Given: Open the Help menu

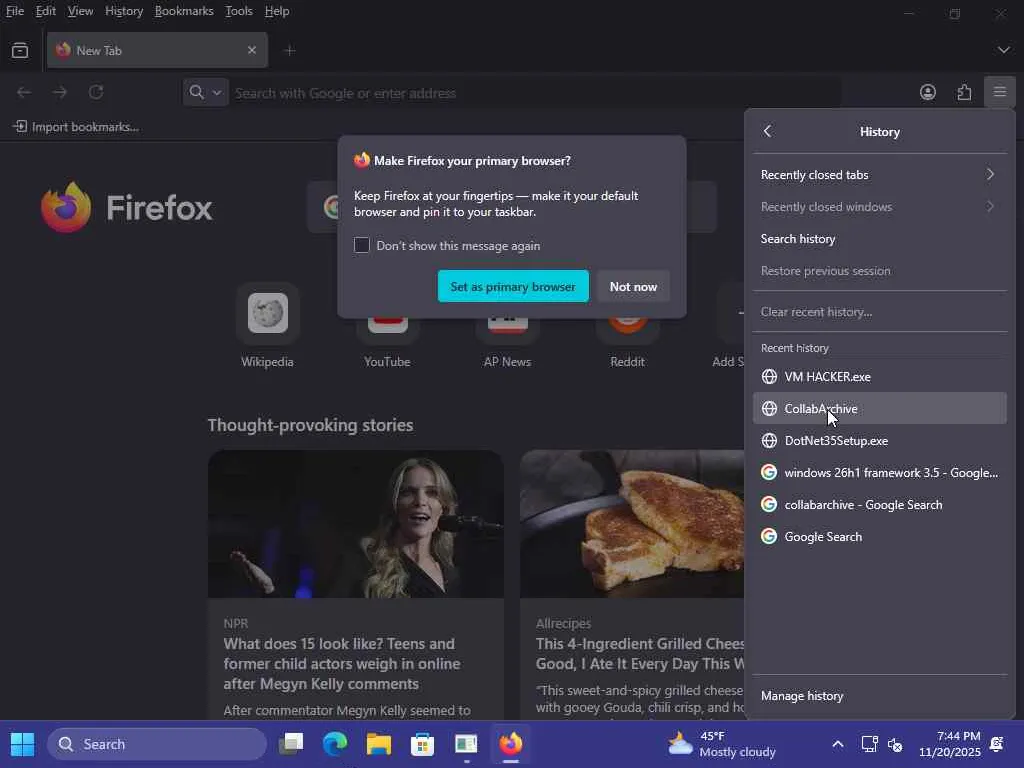Looking at the screenshot, I should click(277, 11).
